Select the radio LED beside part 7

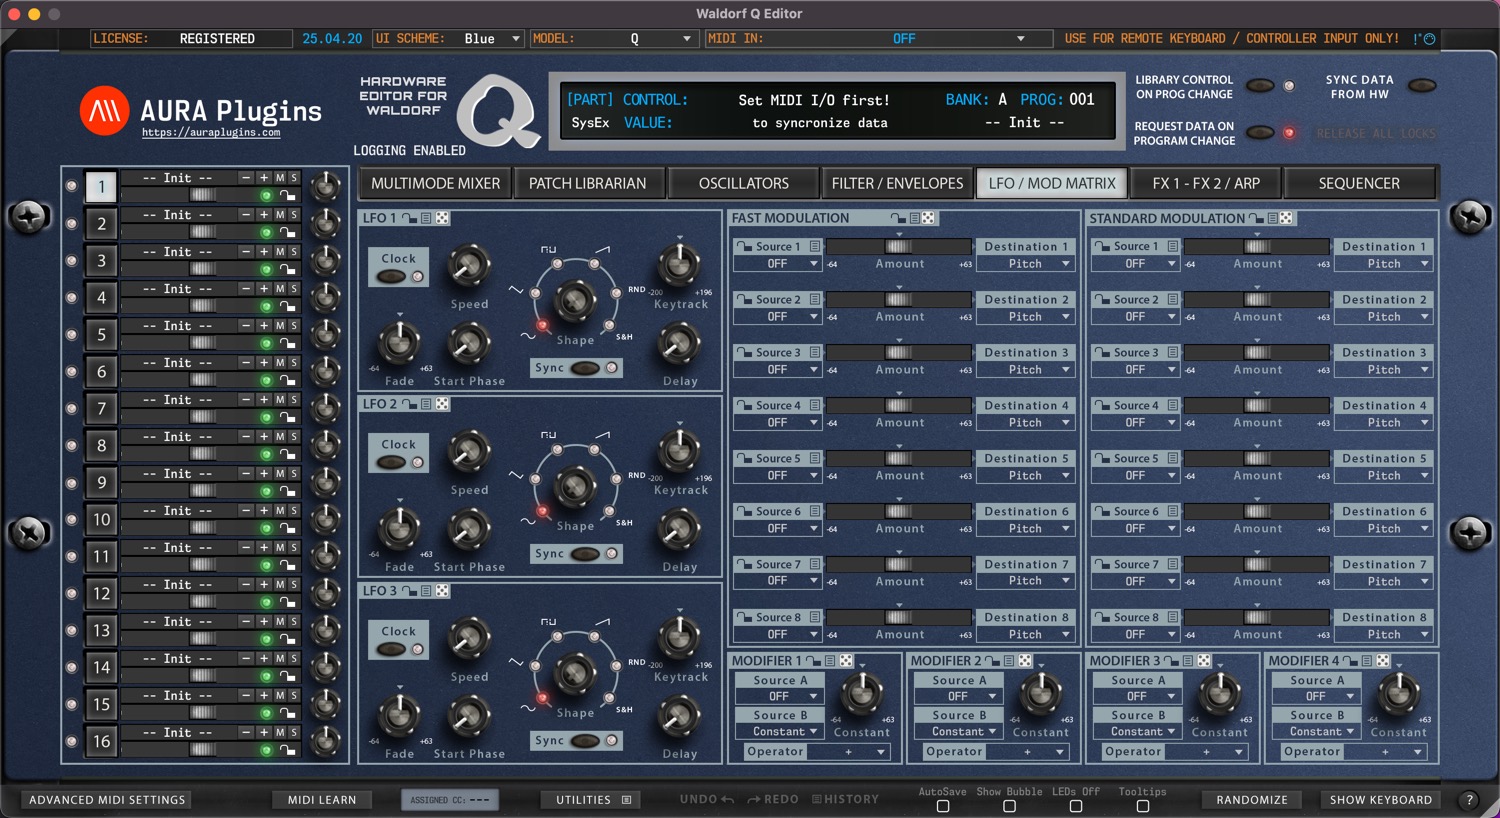(71, 408)
